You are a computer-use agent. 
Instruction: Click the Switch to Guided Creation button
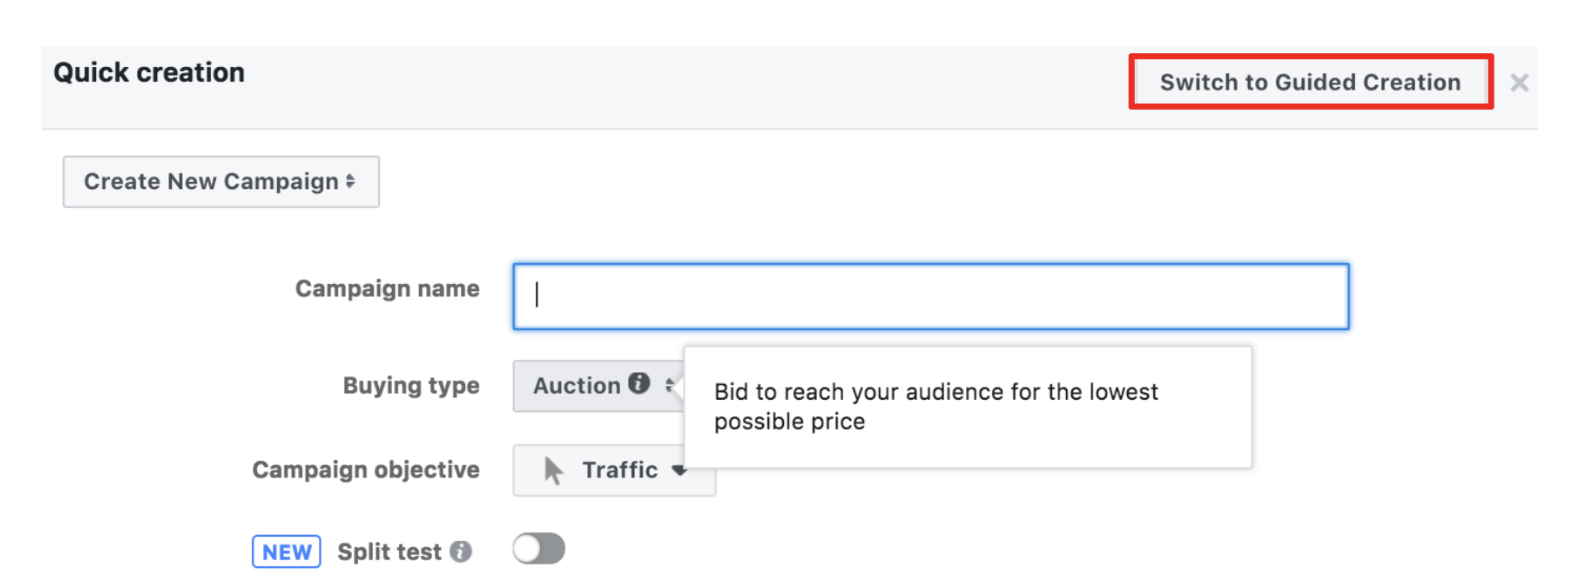tap(1310, 82)
